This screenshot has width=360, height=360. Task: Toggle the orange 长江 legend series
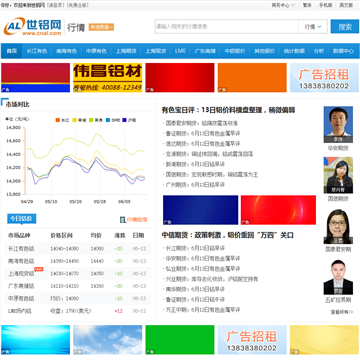click(x=63, y=120)
